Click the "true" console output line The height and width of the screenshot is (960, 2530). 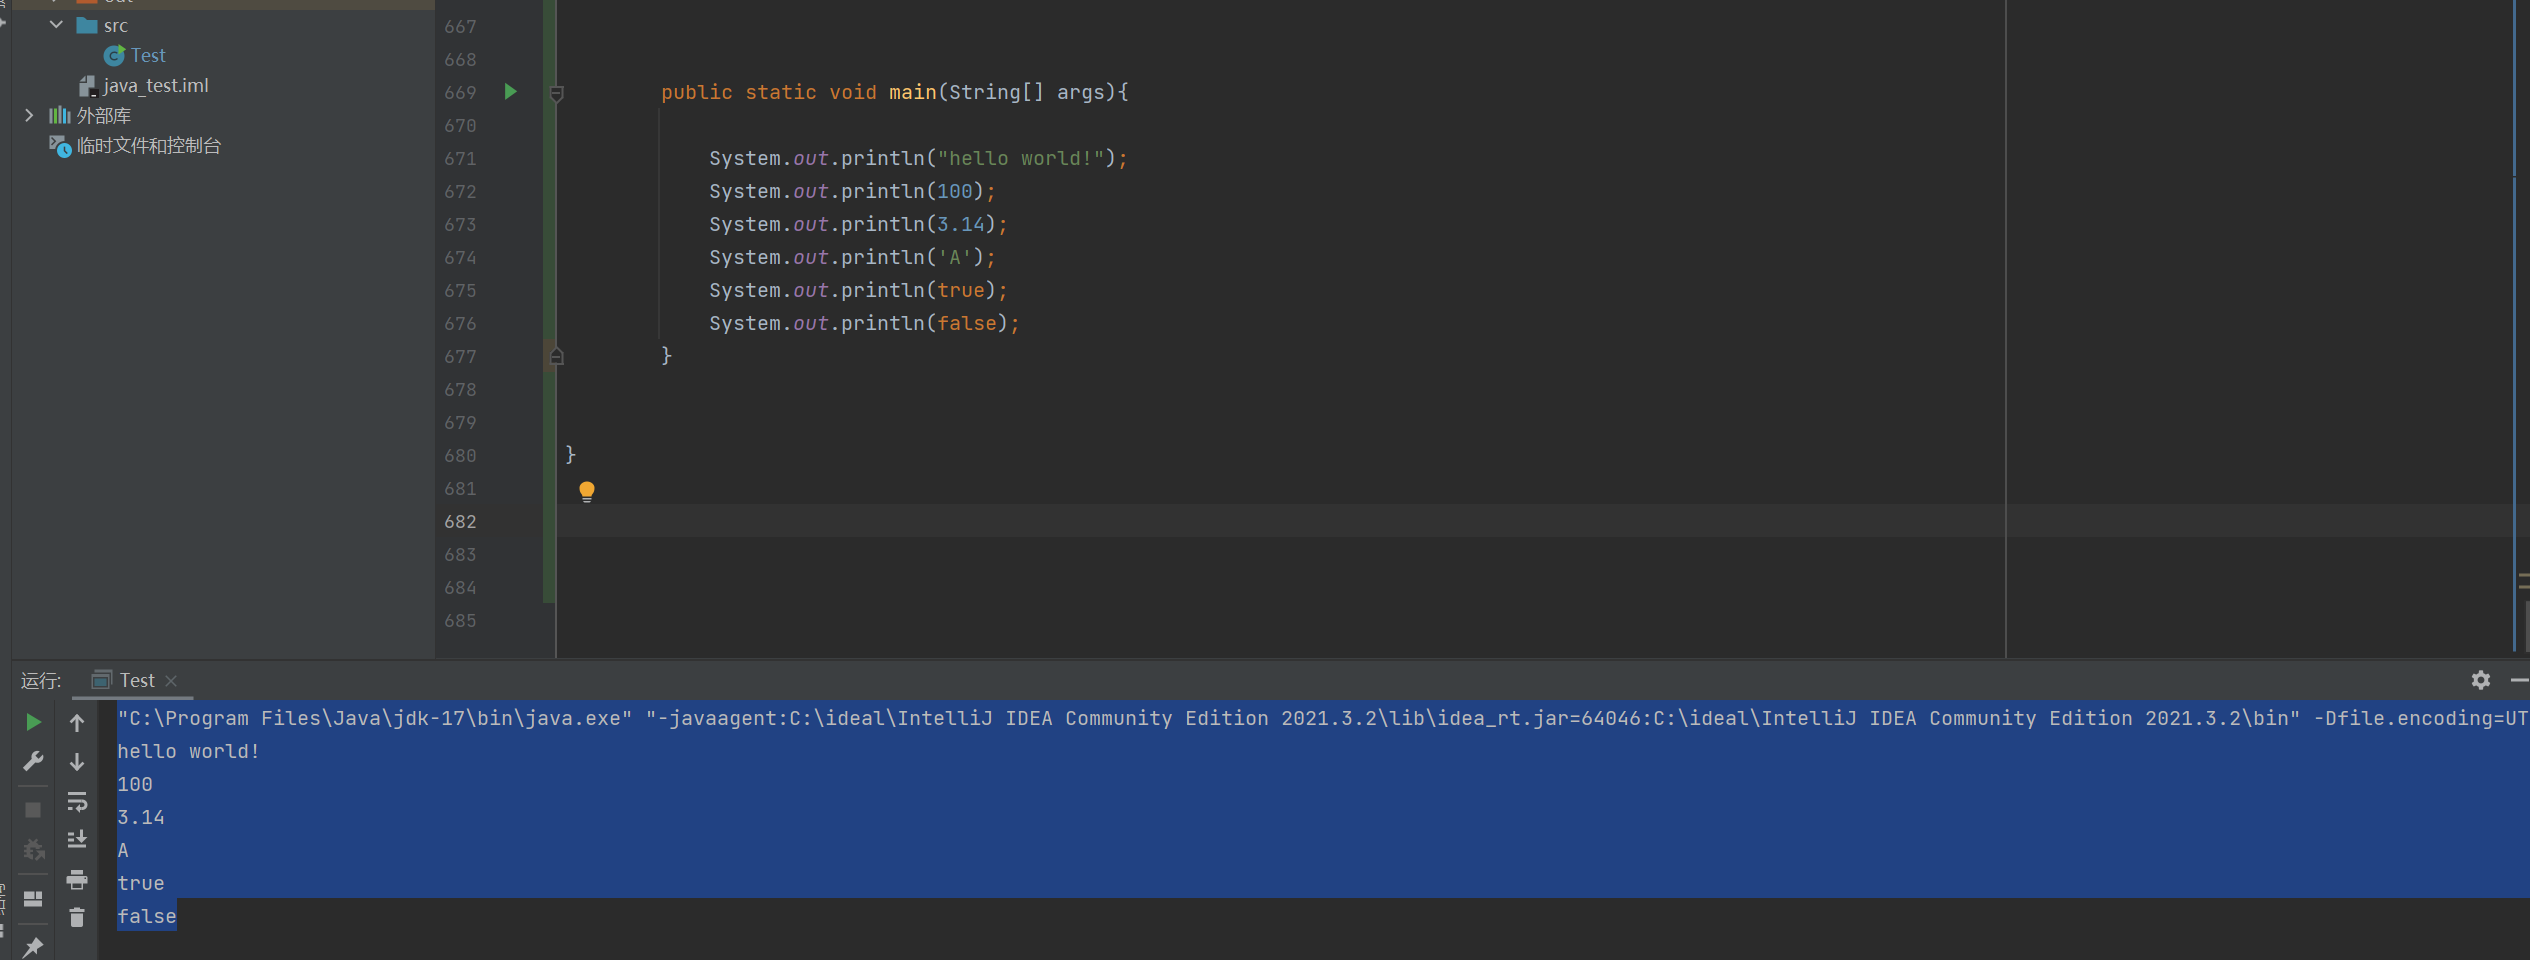click(x=141, y=883)
